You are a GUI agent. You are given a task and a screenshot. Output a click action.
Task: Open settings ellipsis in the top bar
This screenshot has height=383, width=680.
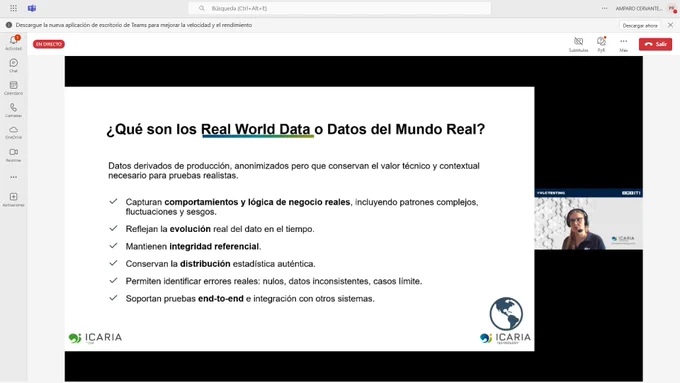[x=604, y=8]
